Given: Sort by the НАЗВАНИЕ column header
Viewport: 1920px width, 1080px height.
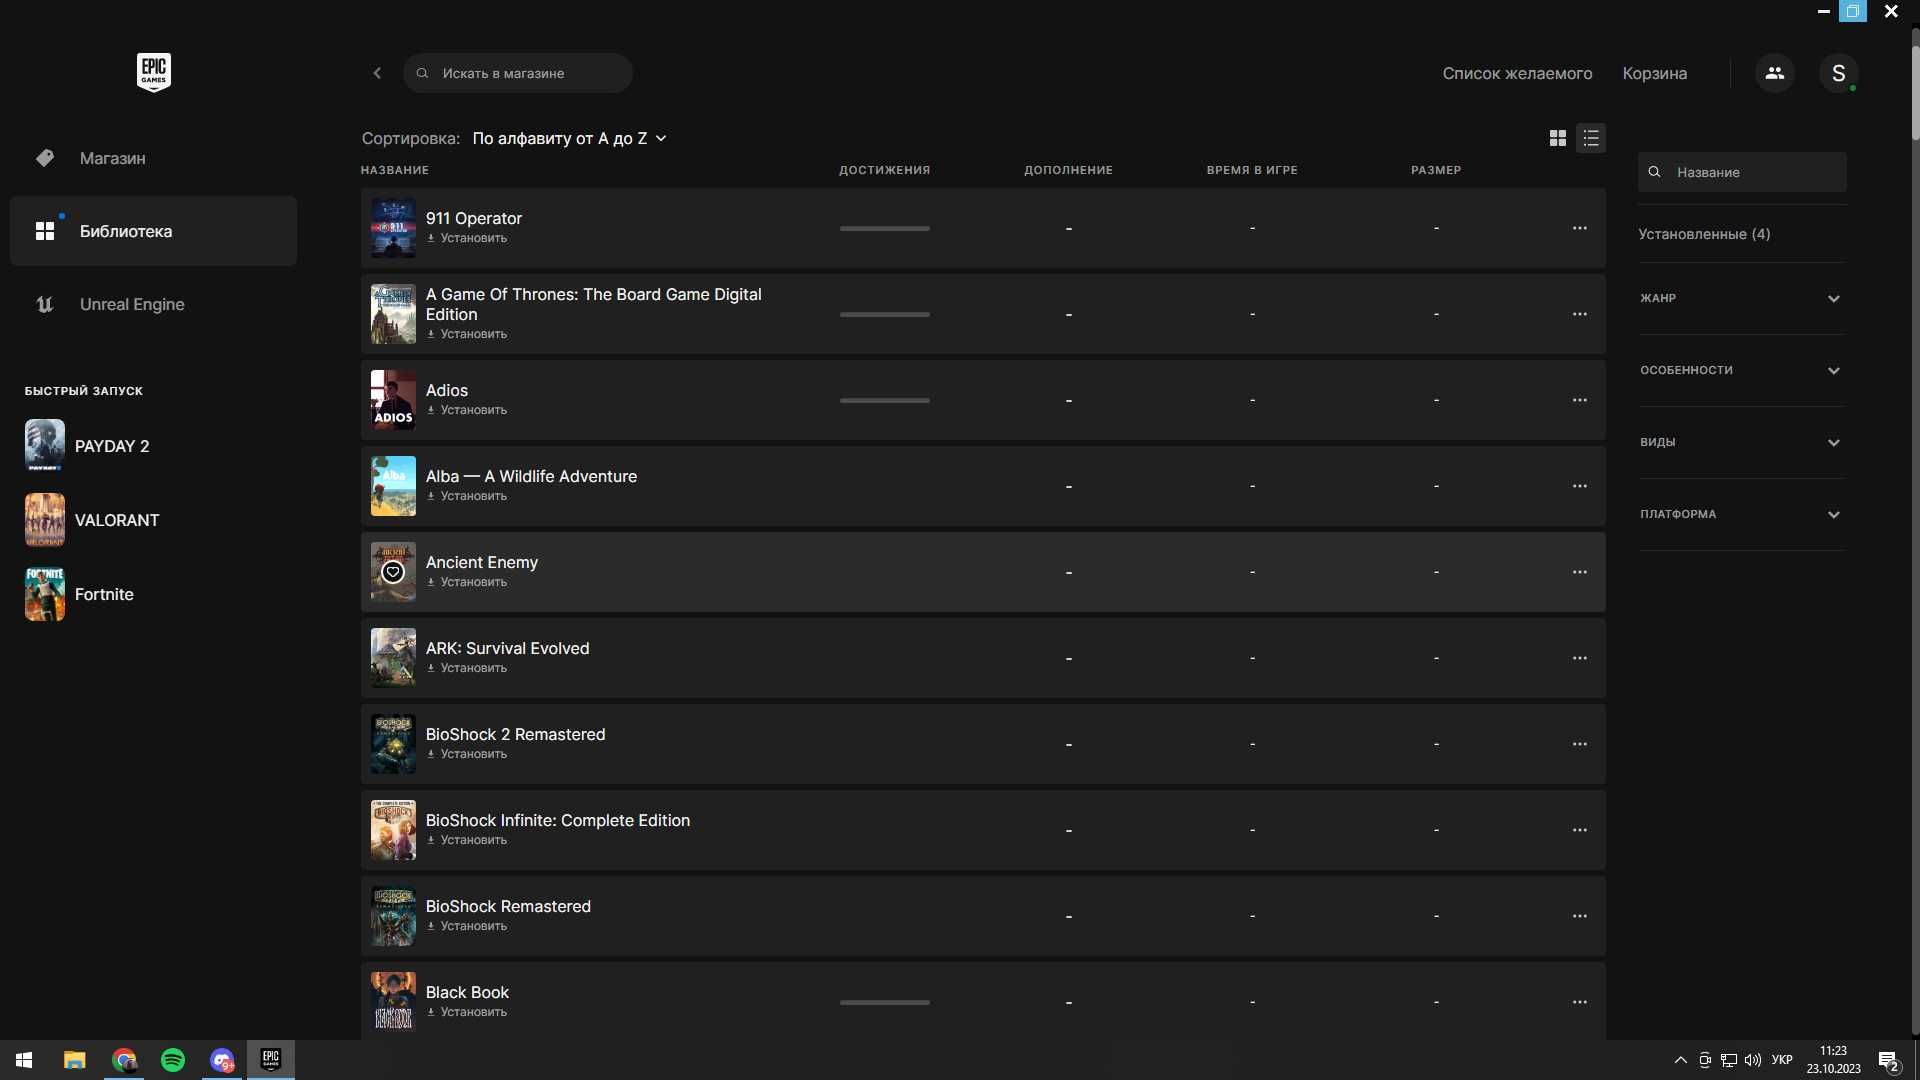Looking at the screenshot, I should [x=395, y=170].
